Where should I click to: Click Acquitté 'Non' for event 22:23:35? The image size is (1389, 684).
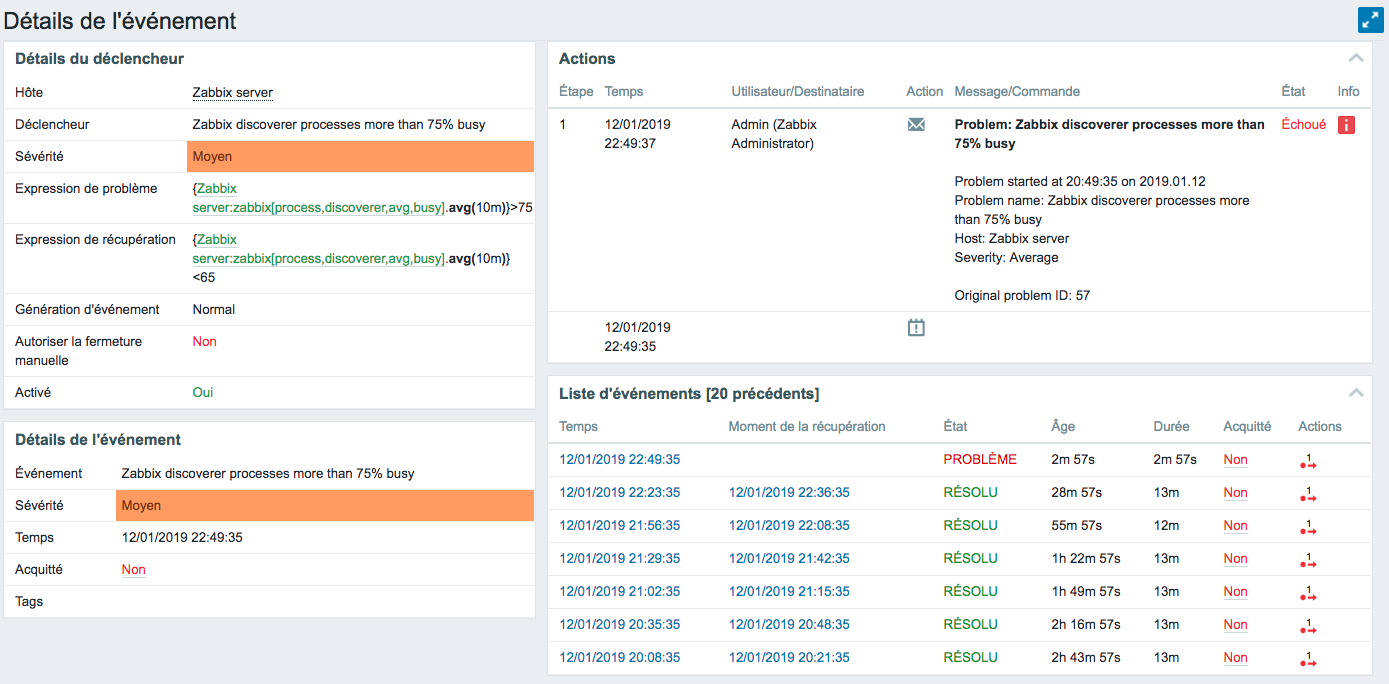[x=1235, y=493]
